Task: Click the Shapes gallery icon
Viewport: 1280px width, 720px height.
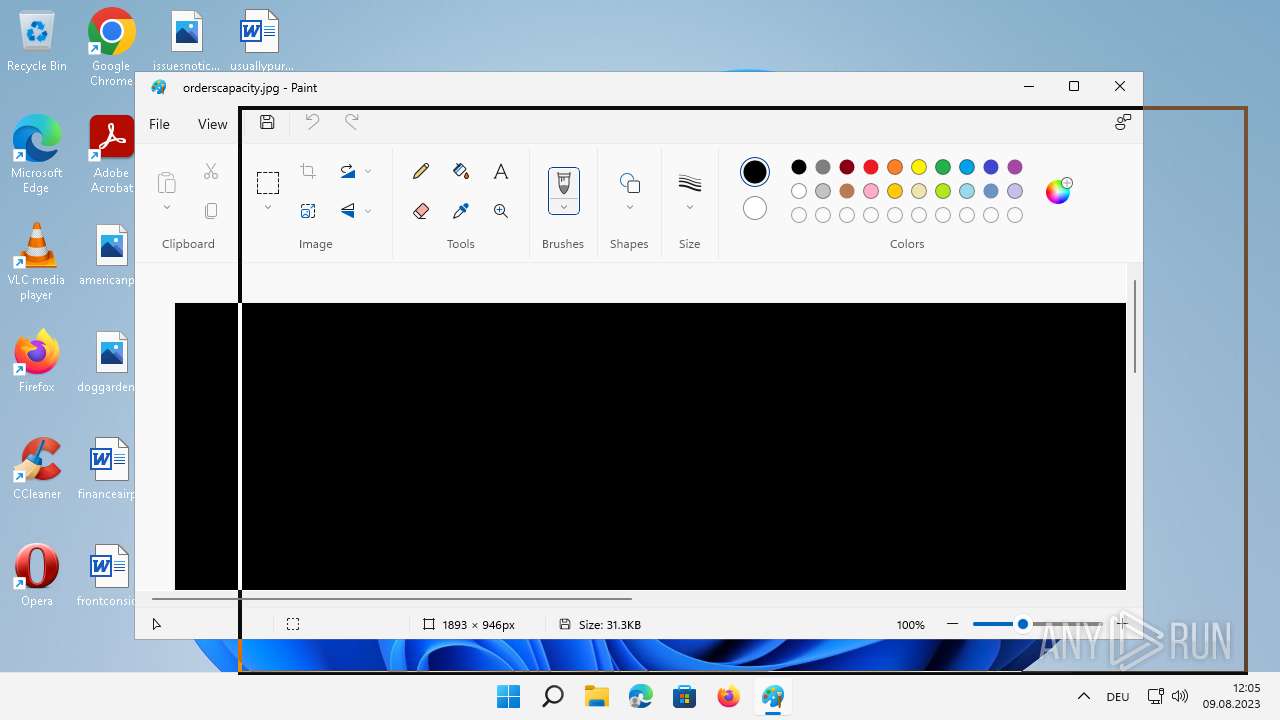Action: (x=629, y=183)
